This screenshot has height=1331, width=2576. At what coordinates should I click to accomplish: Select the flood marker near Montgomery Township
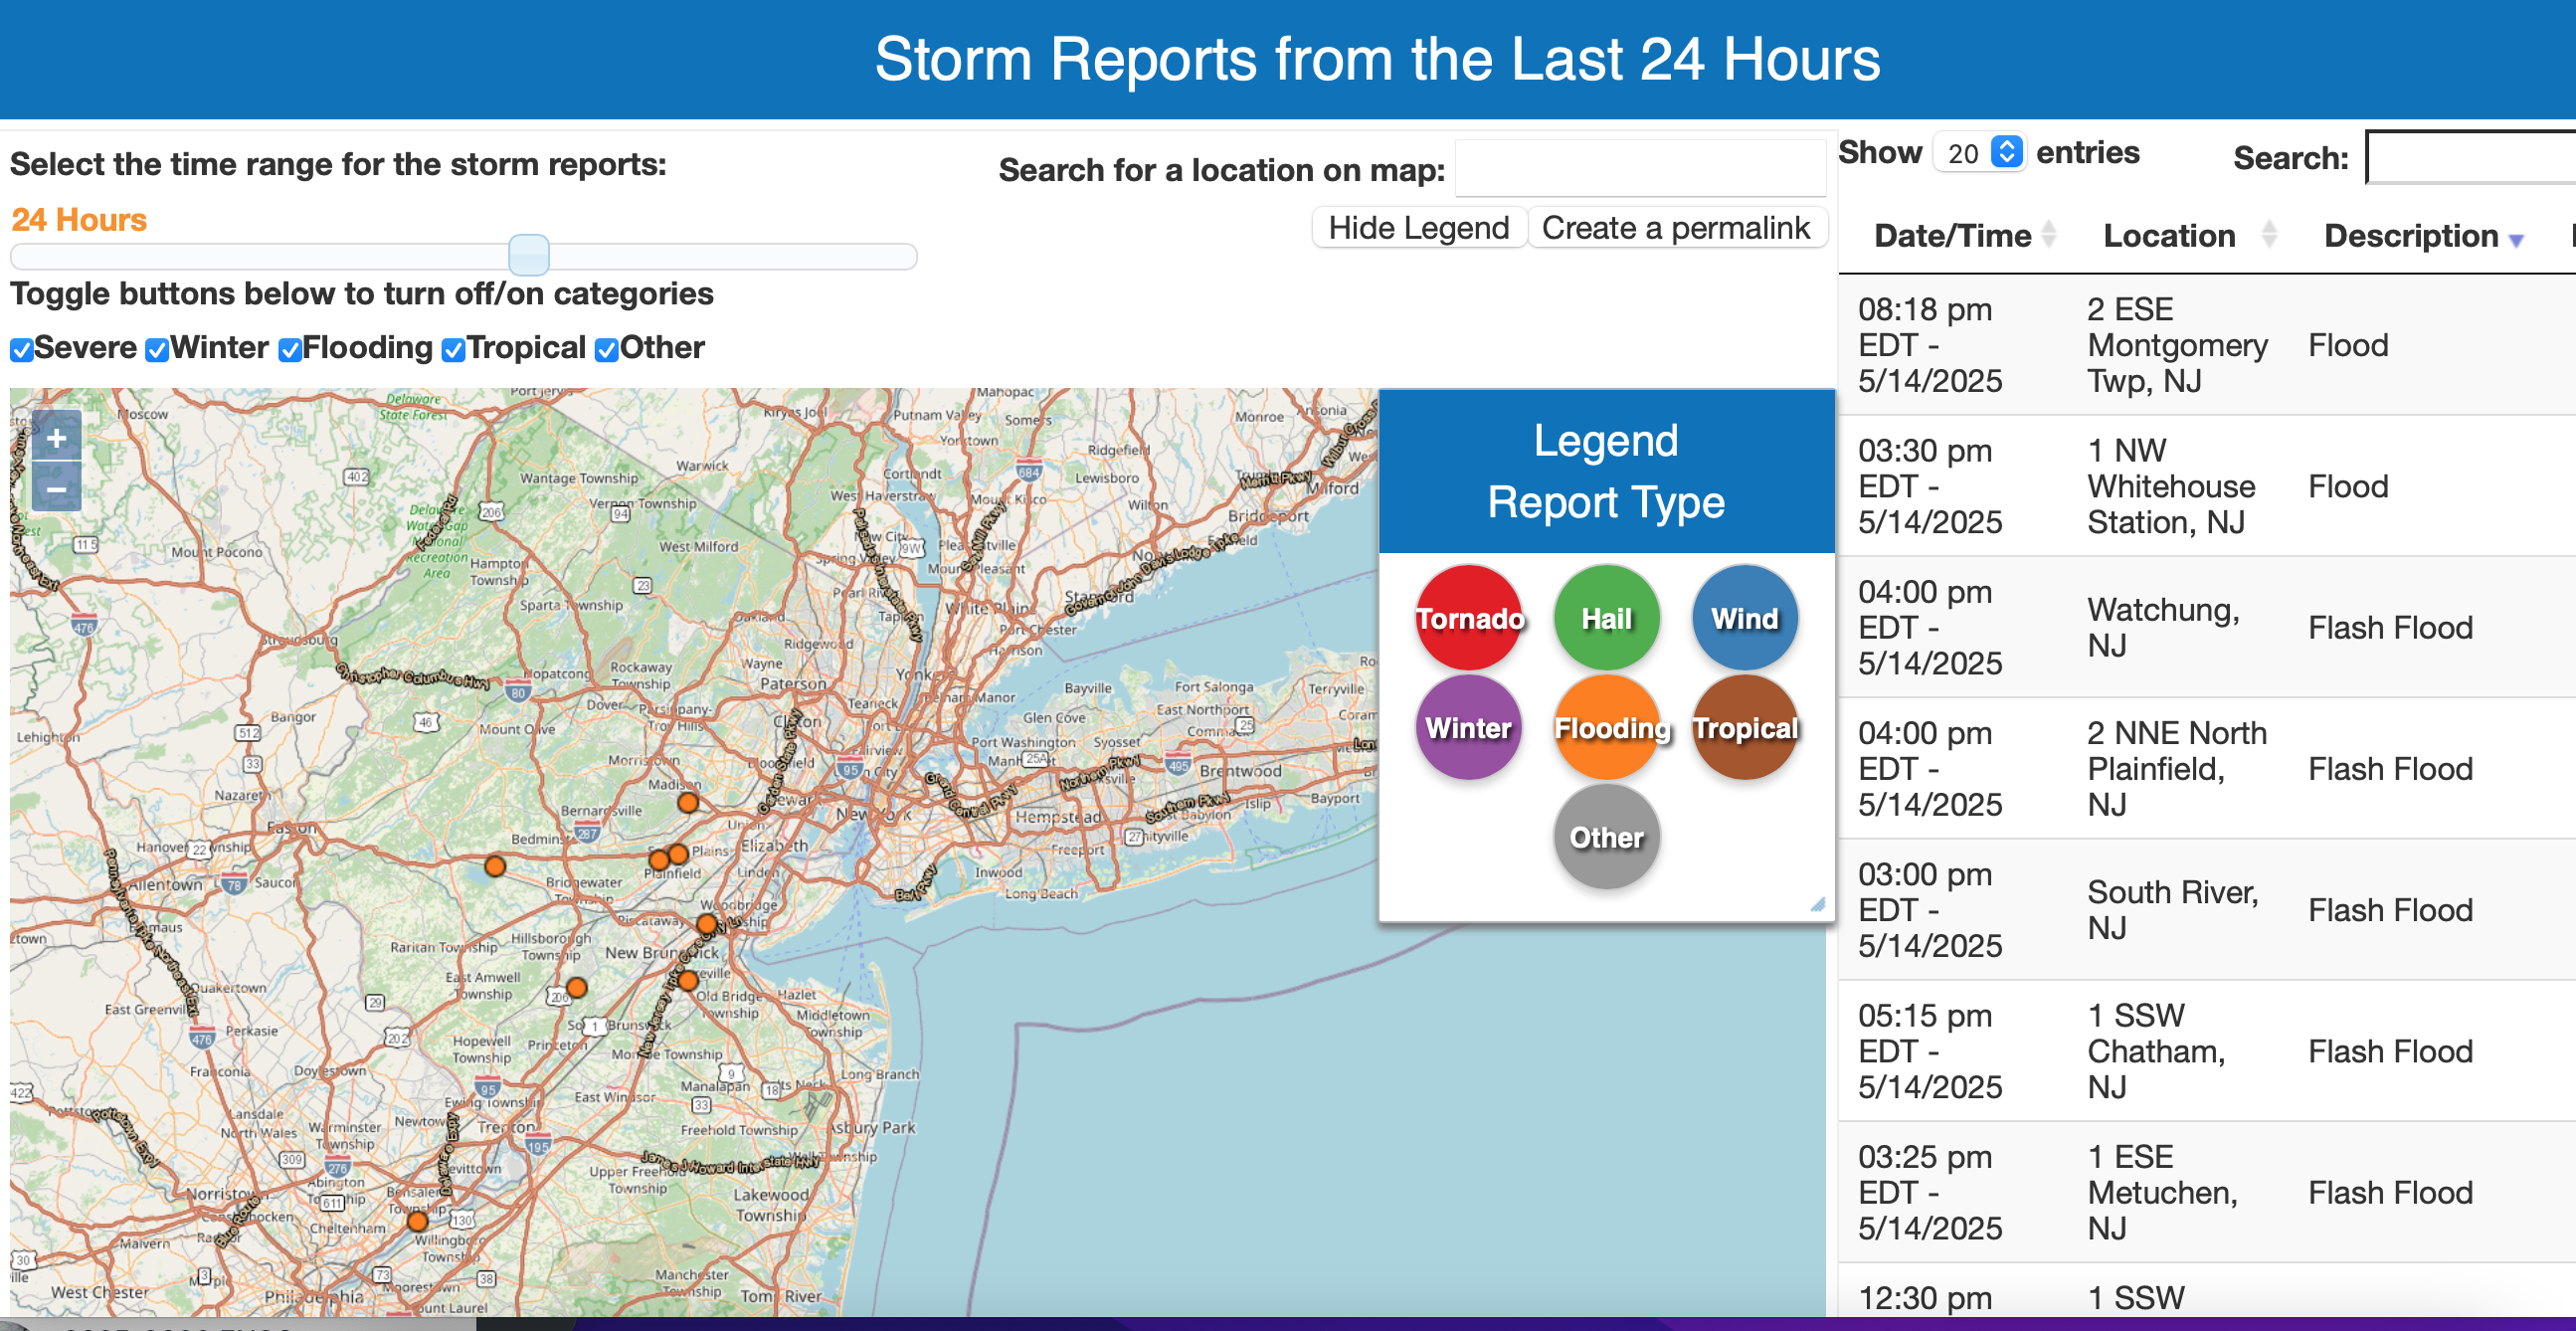click(576, 988)
